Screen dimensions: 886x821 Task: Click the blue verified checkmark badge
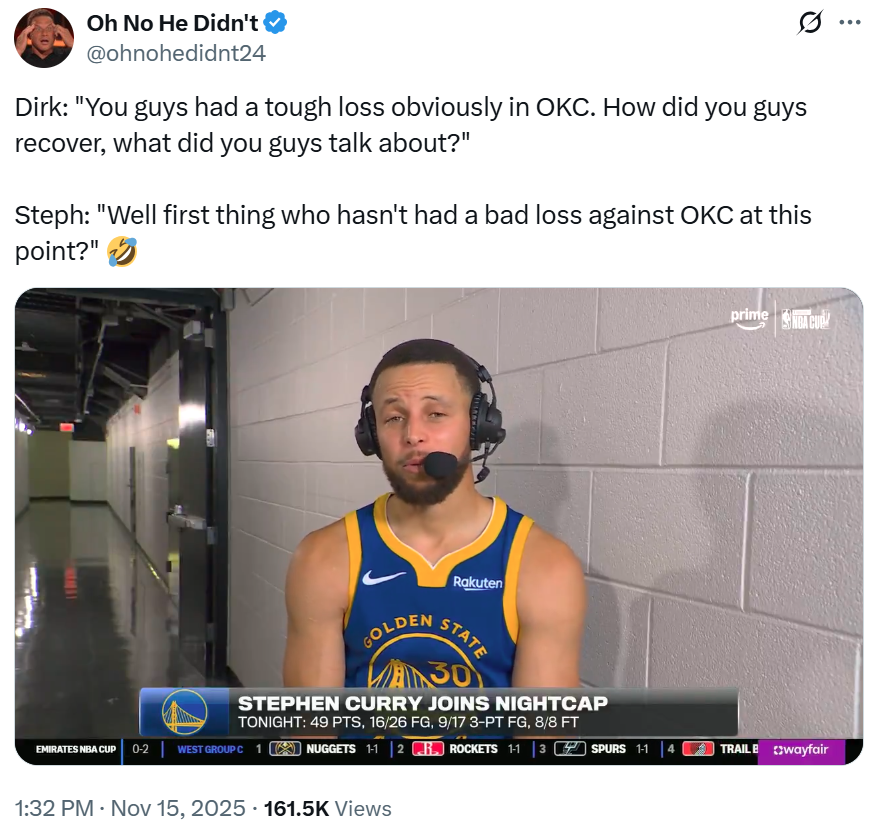[276, 23]
